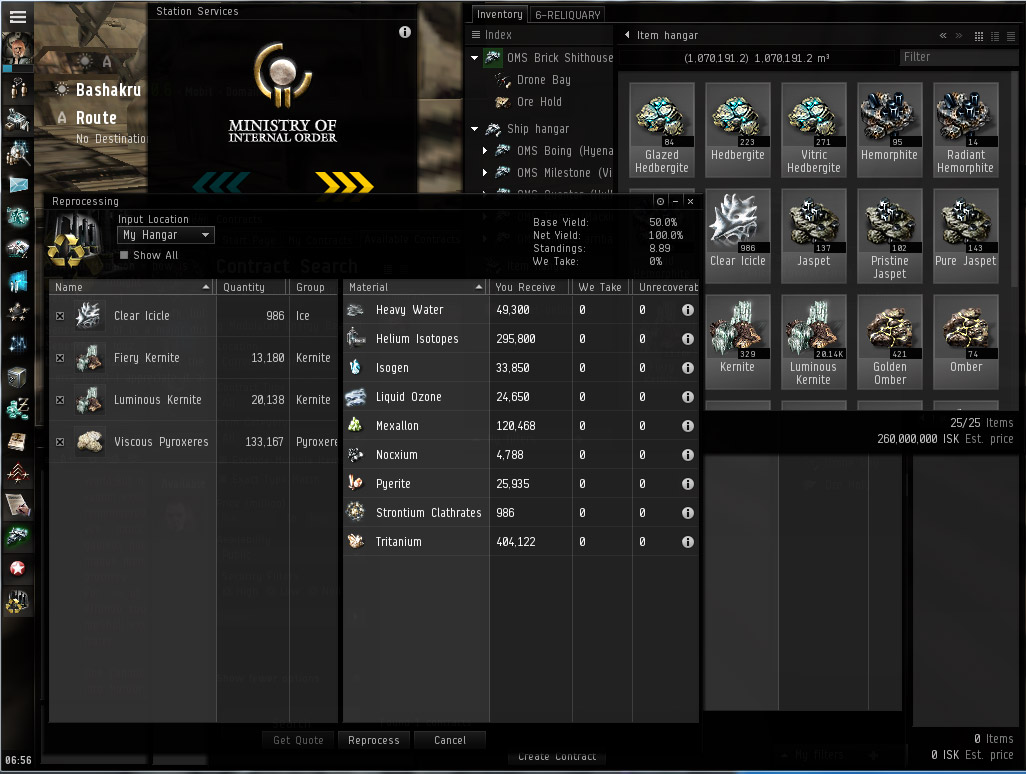
Task: Open Ore Hold in inventory tree
Action: (x=539, y=102)
